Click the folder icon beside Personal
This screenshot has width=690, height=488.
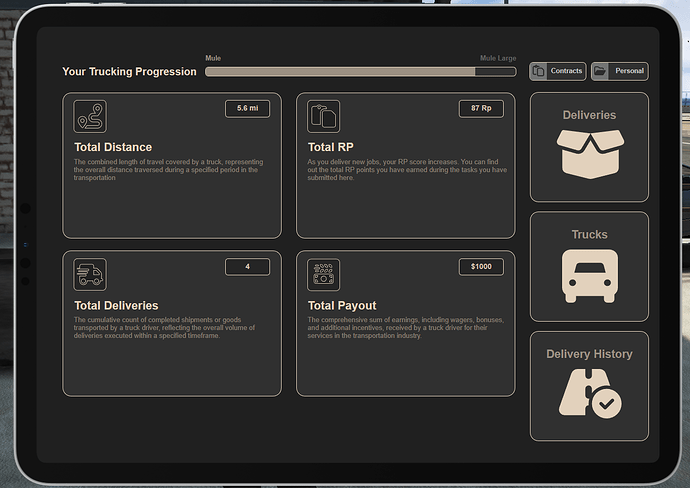click(600, 71)
